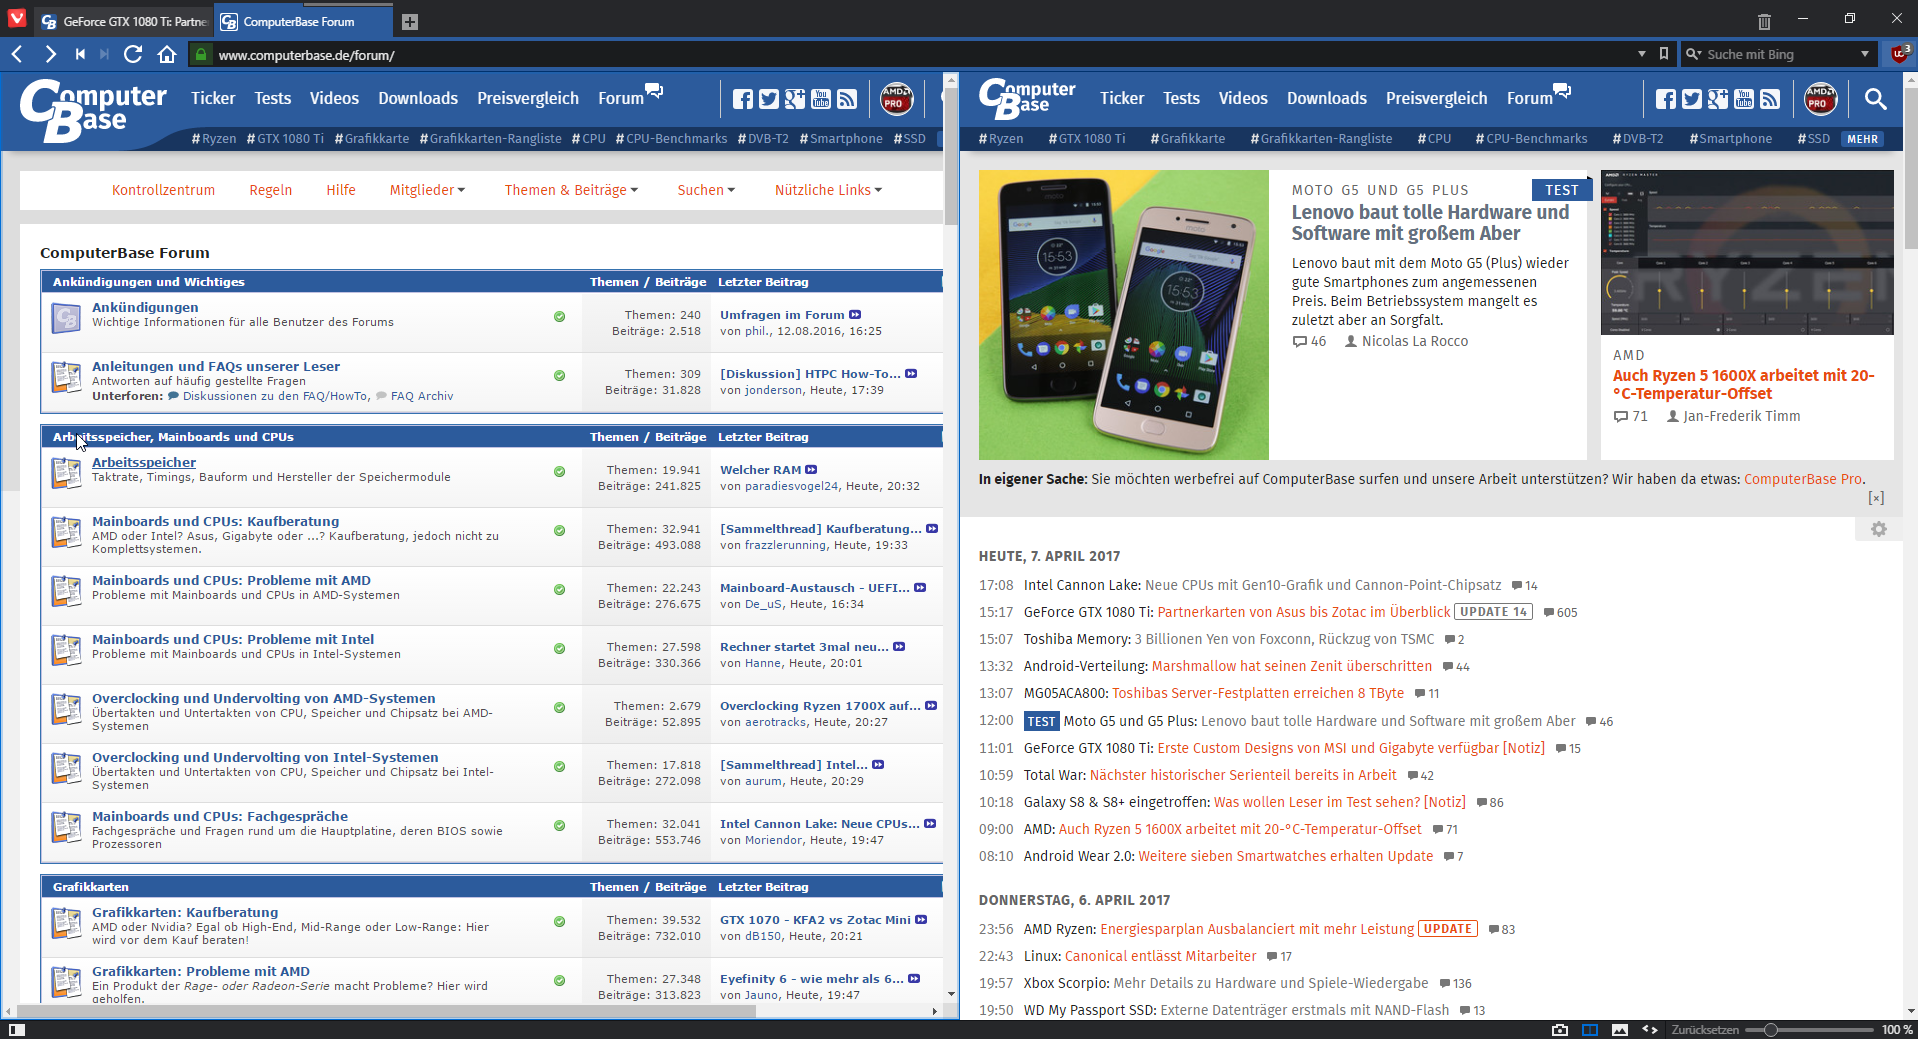This screenshot has width=1918, height=1039.
Task: Open the Kontrollzentrum link
Action: tap(163, 190)
